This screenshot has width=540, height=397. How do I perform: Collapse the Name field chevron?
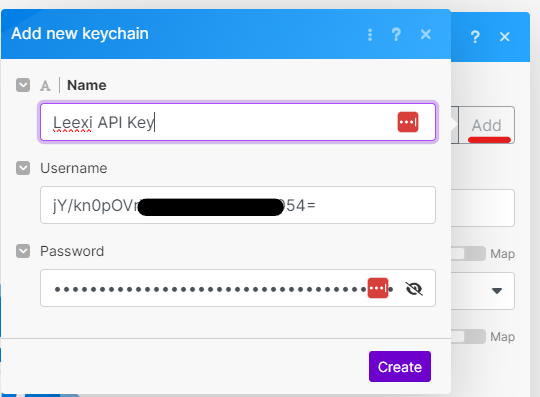pyautogui.click(x=23, y=85)
